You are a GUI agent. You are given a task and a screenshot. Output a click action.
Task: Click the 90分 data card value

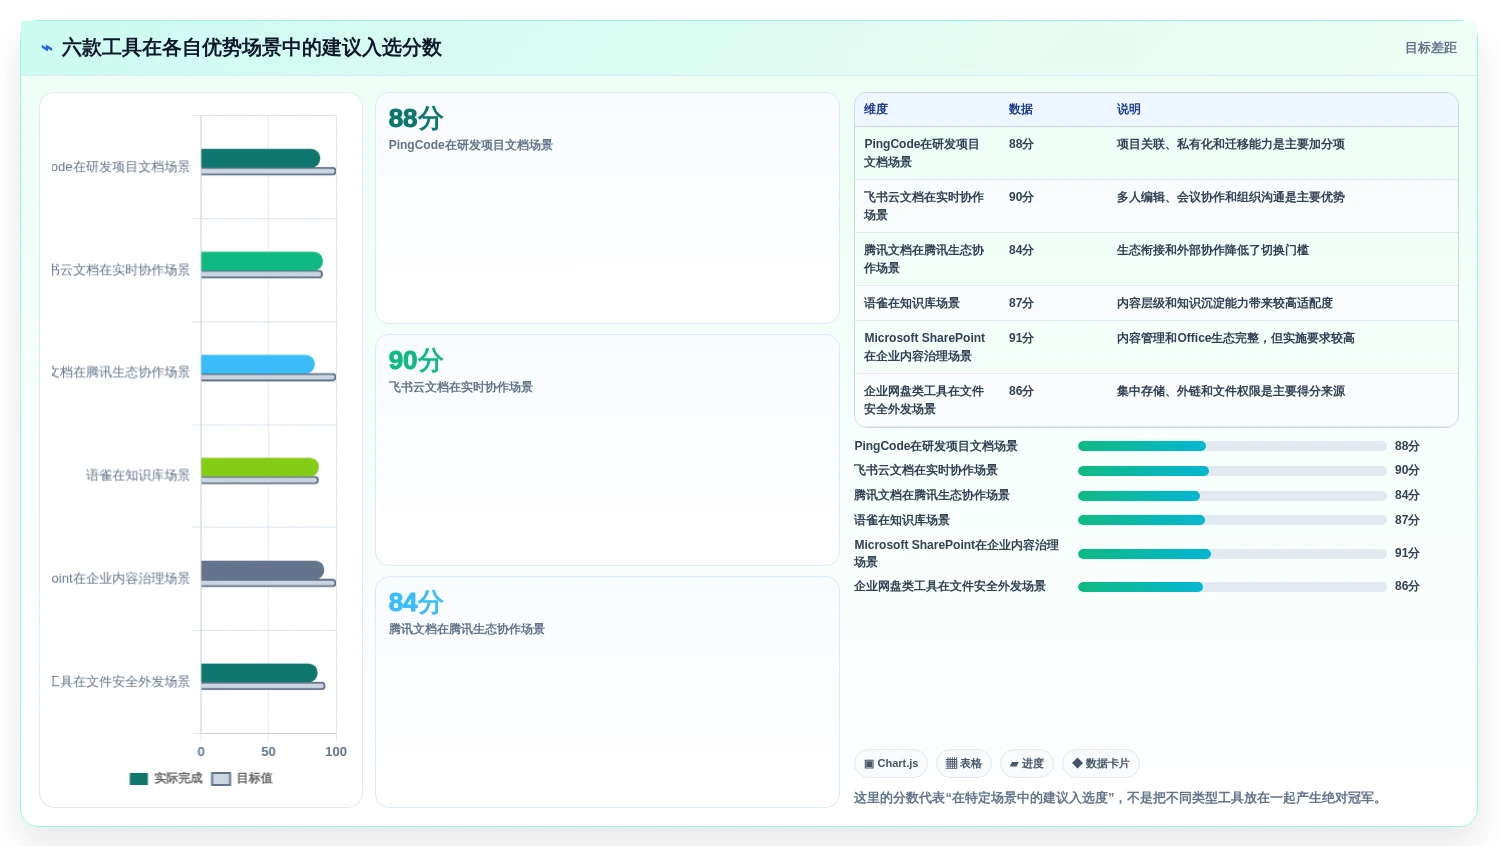pos(416,361)
